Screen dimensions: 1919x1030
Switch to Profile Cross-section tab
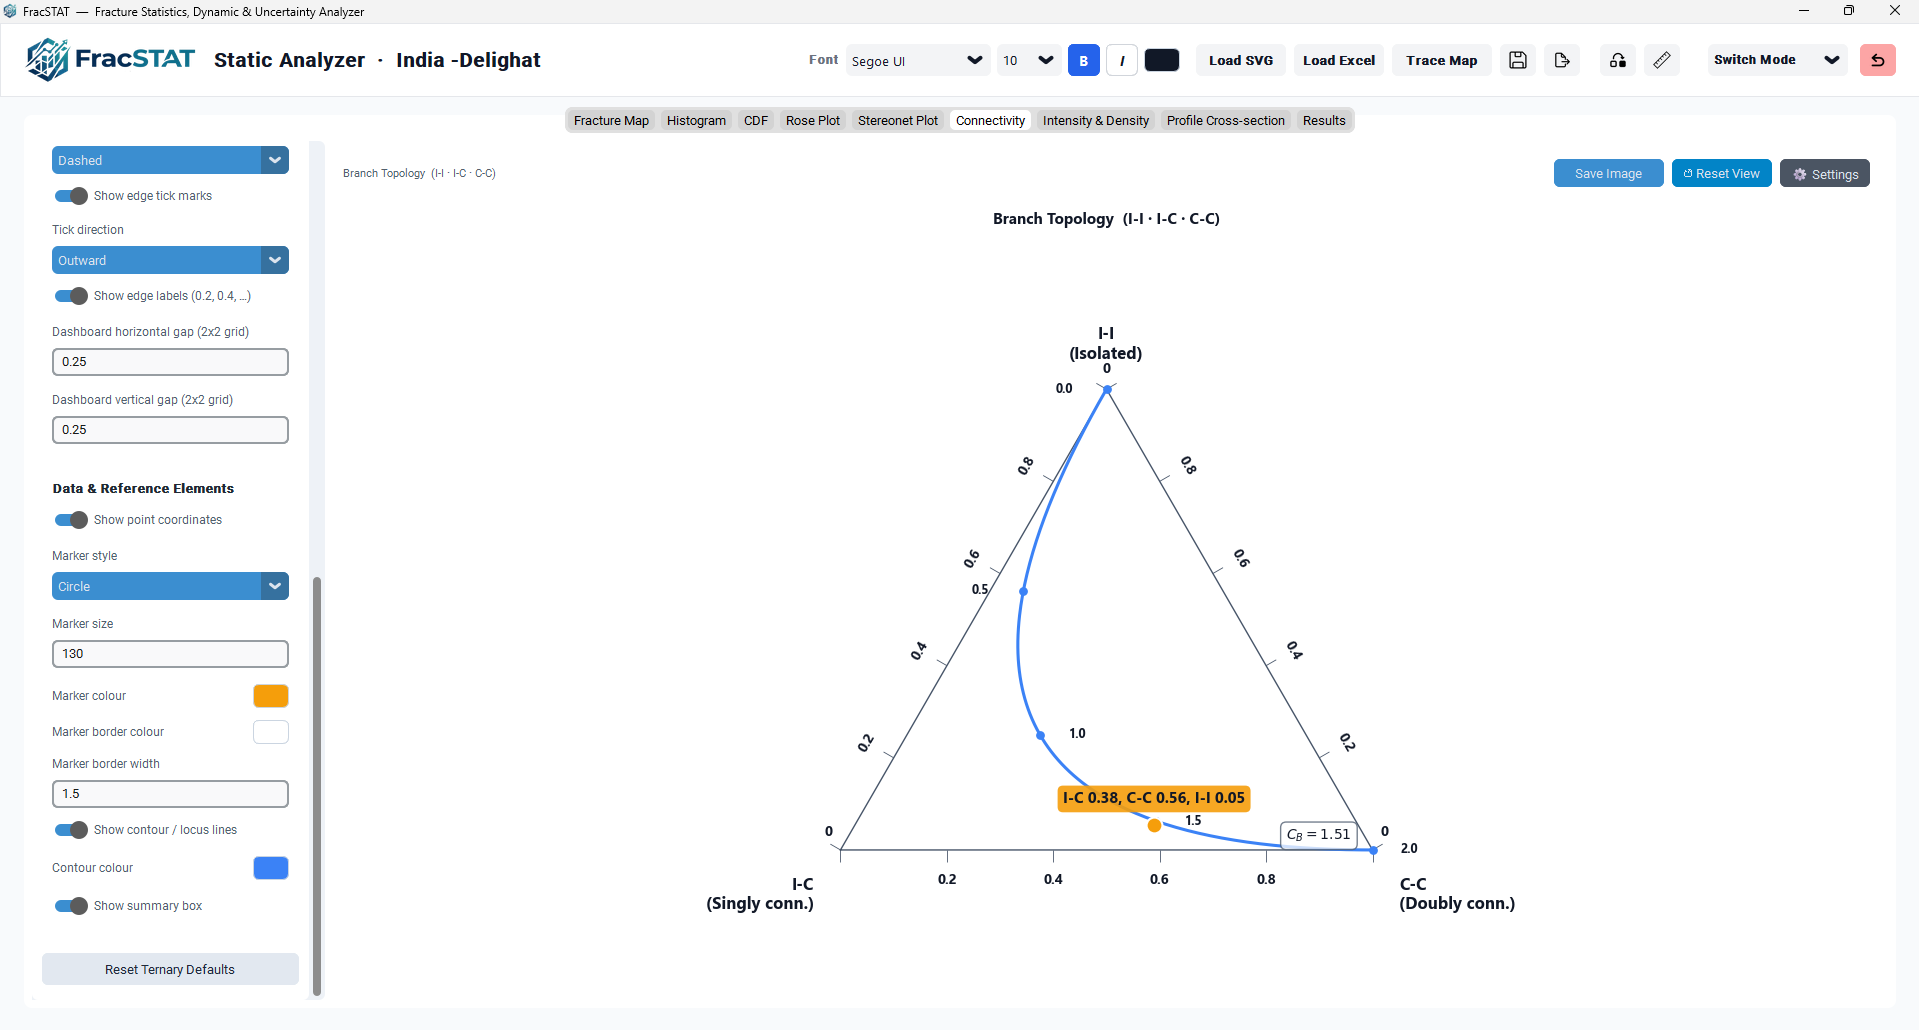pyautogui.click(x=1226, y=120)
